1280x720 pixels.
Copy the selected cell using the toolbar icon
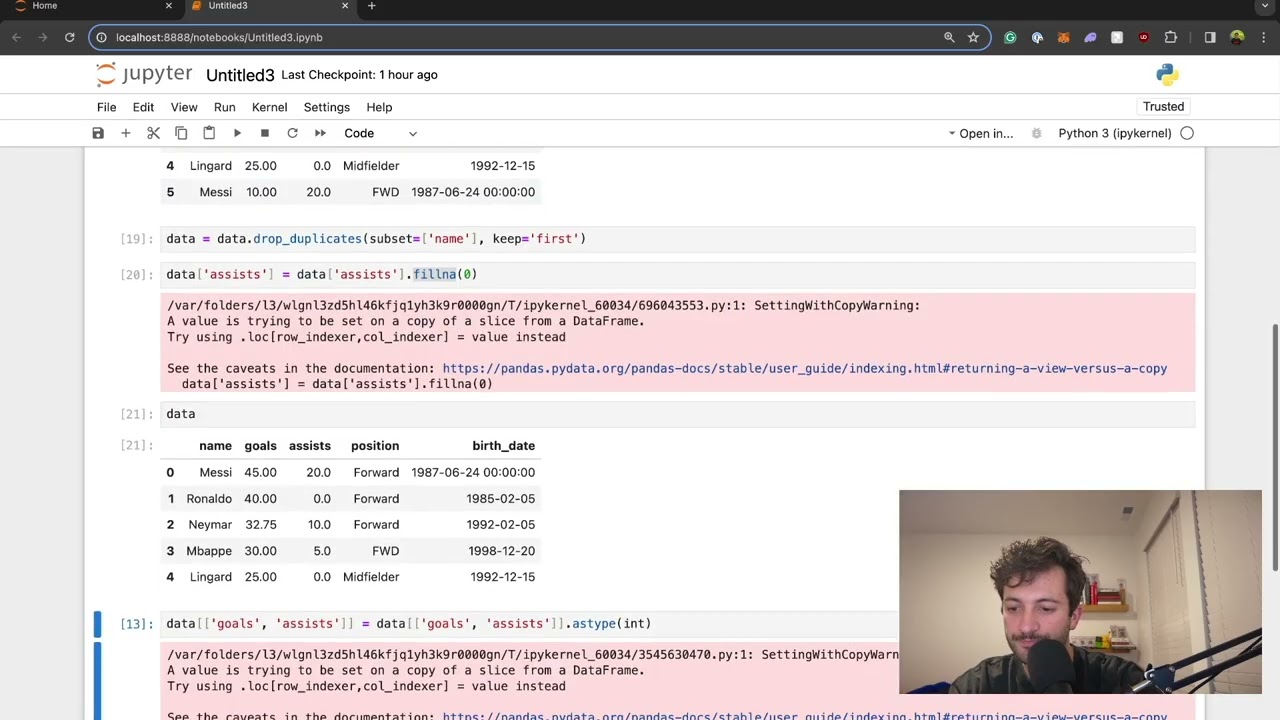181,133
